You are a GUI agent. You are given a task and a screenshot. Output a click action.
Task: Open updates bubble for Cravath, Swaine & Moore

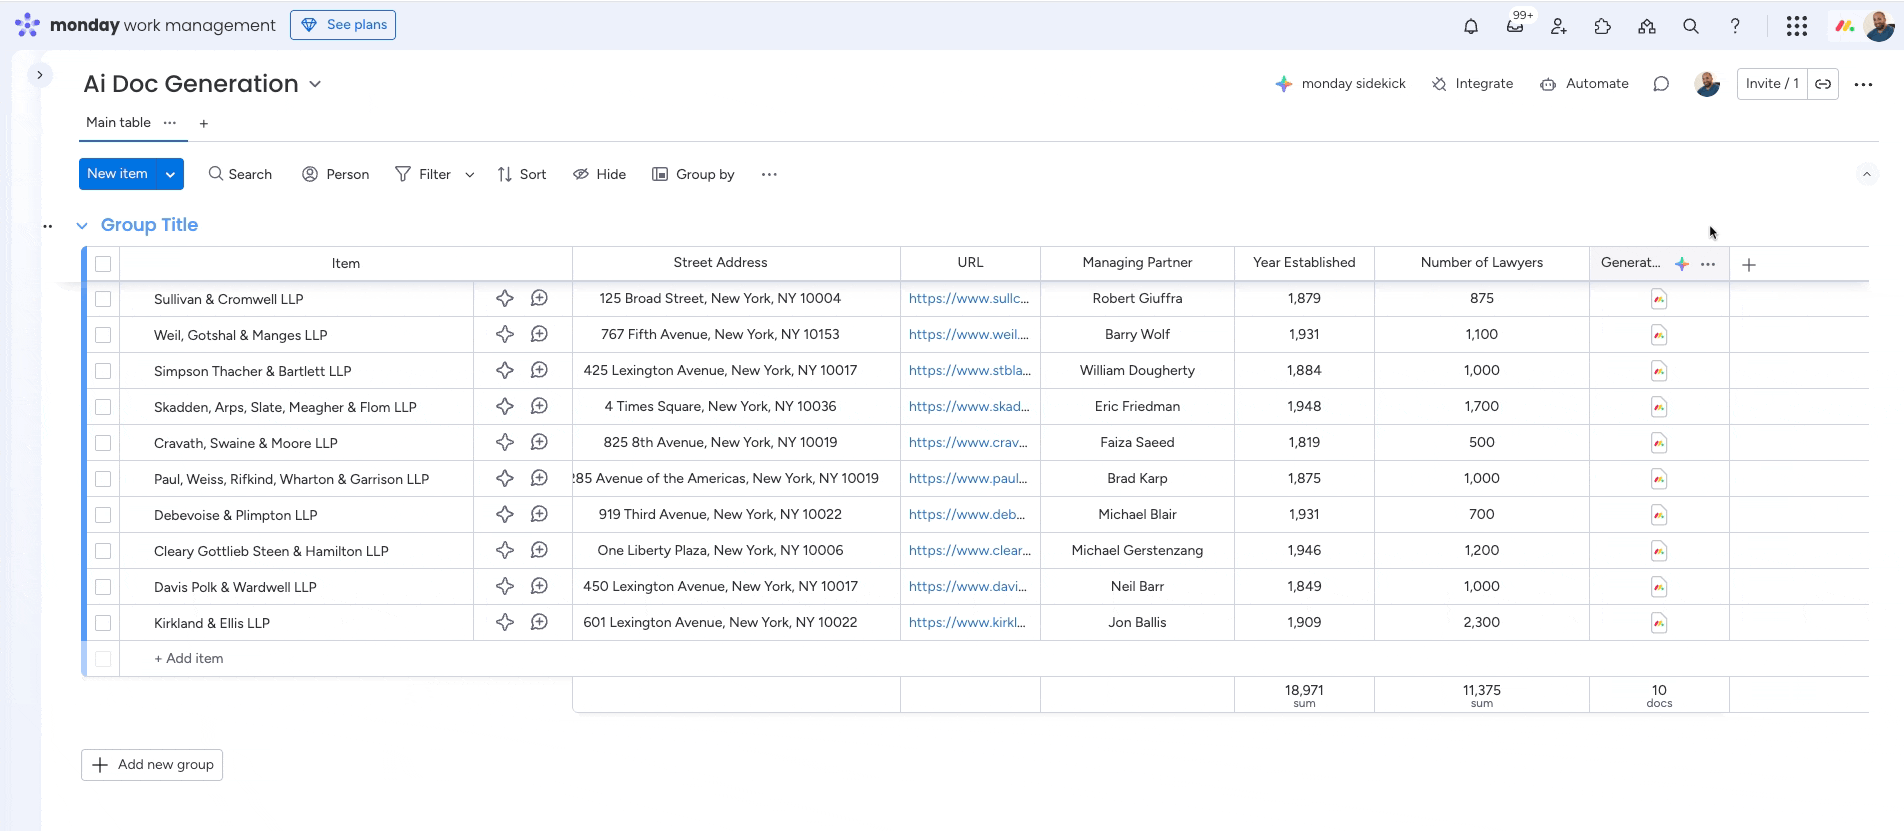pos(539,442)
